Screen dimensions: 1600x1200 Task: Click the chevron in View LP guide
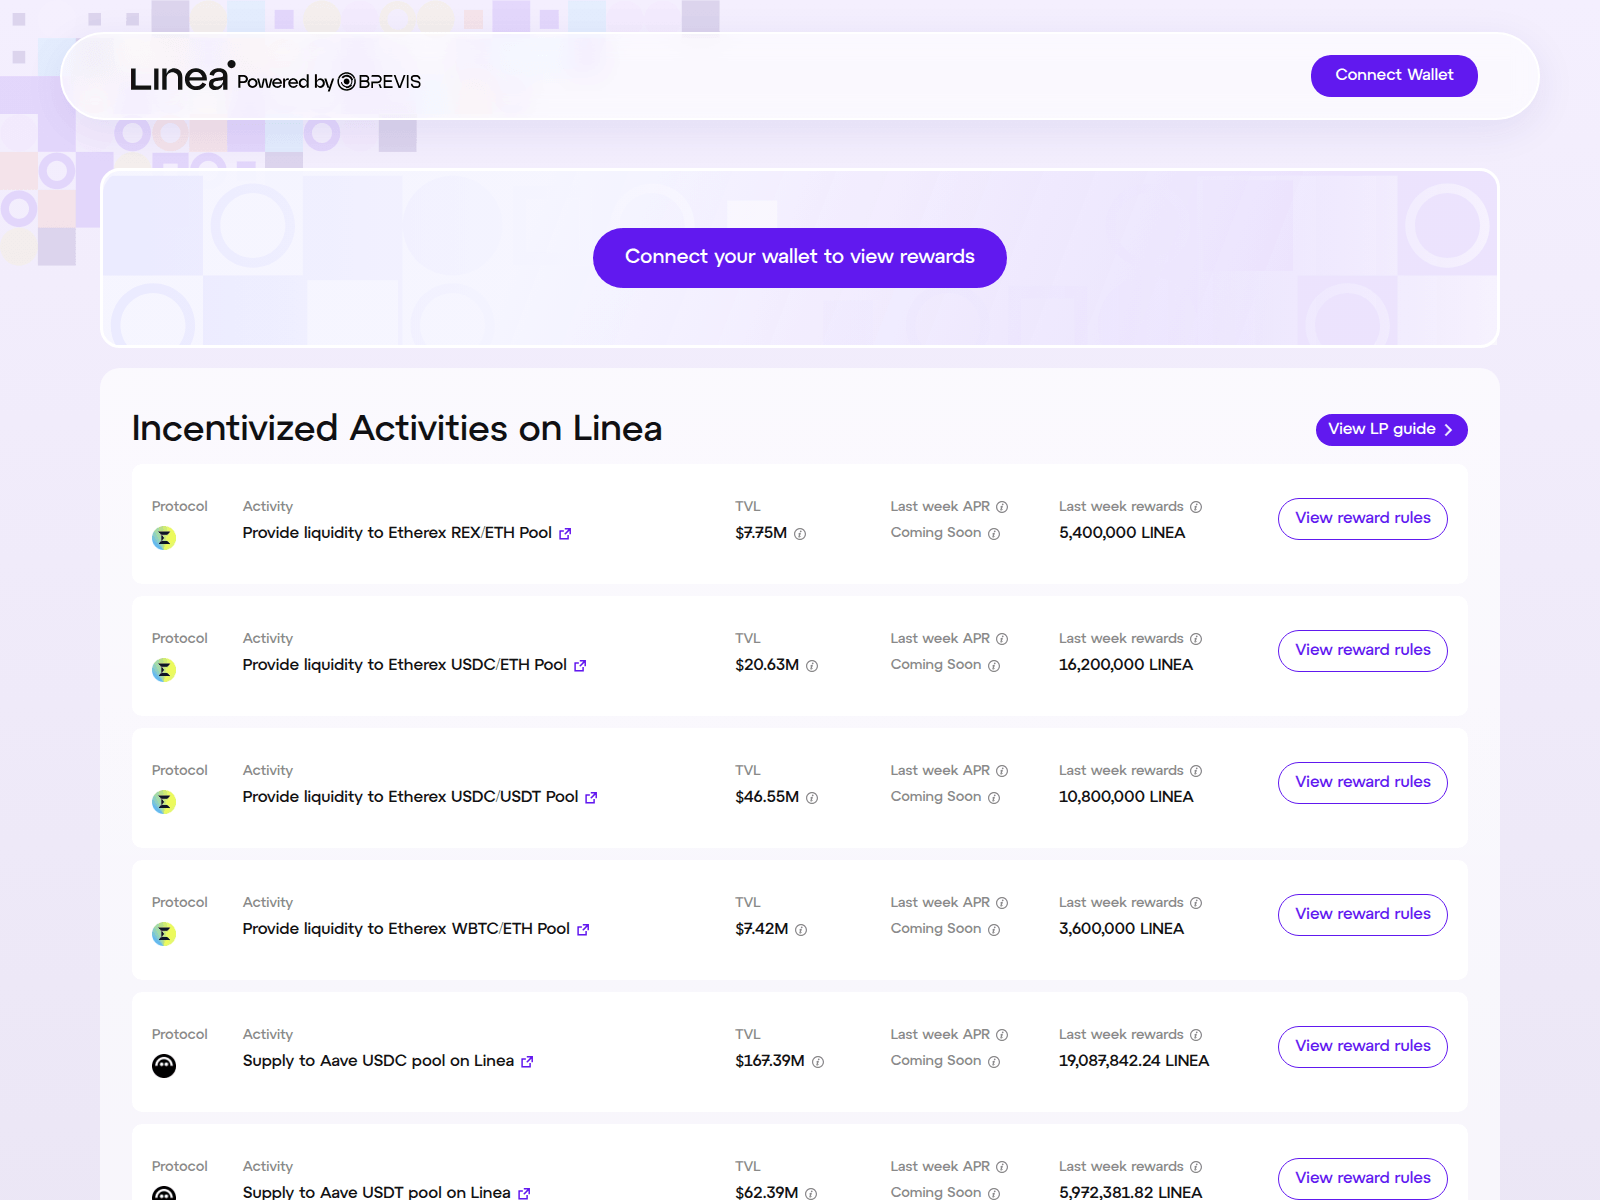[x=1448, y=430]
